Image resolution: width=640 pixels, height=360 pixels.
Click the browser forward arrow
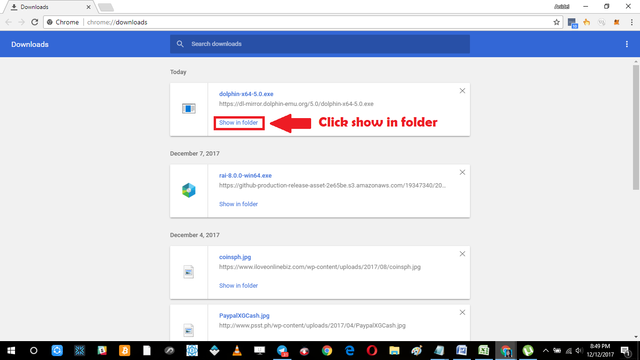21,22
